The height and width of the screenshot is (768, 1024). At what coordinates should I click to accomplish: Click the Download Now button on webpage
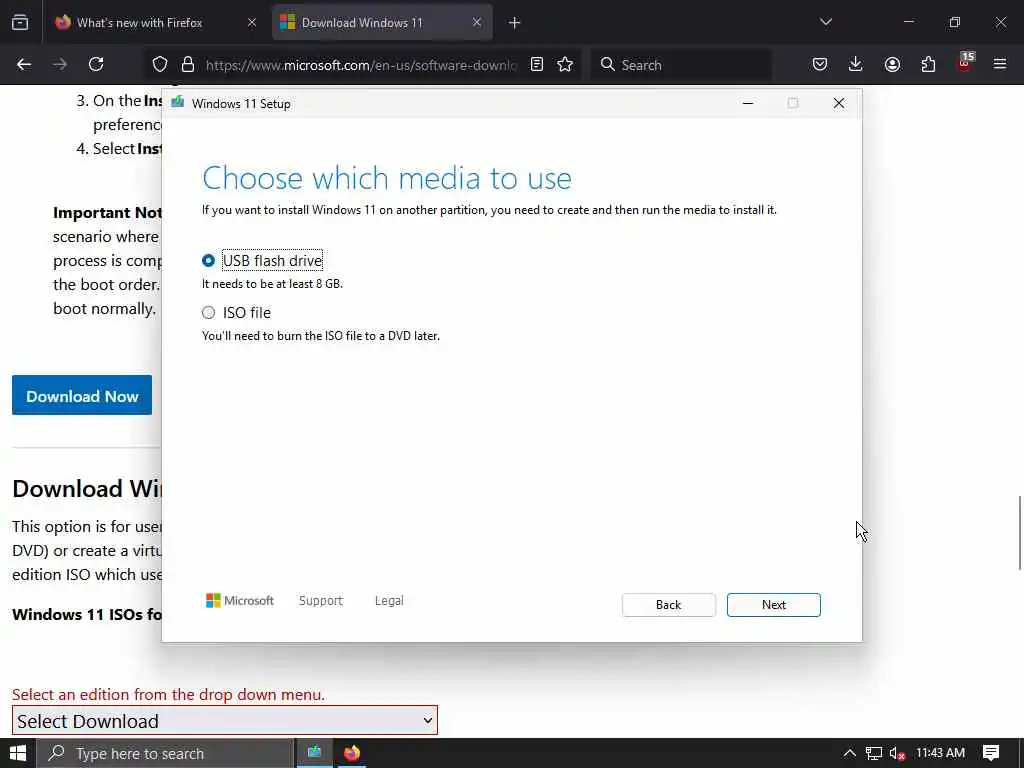pyautogui.click(x=82, y=395)
